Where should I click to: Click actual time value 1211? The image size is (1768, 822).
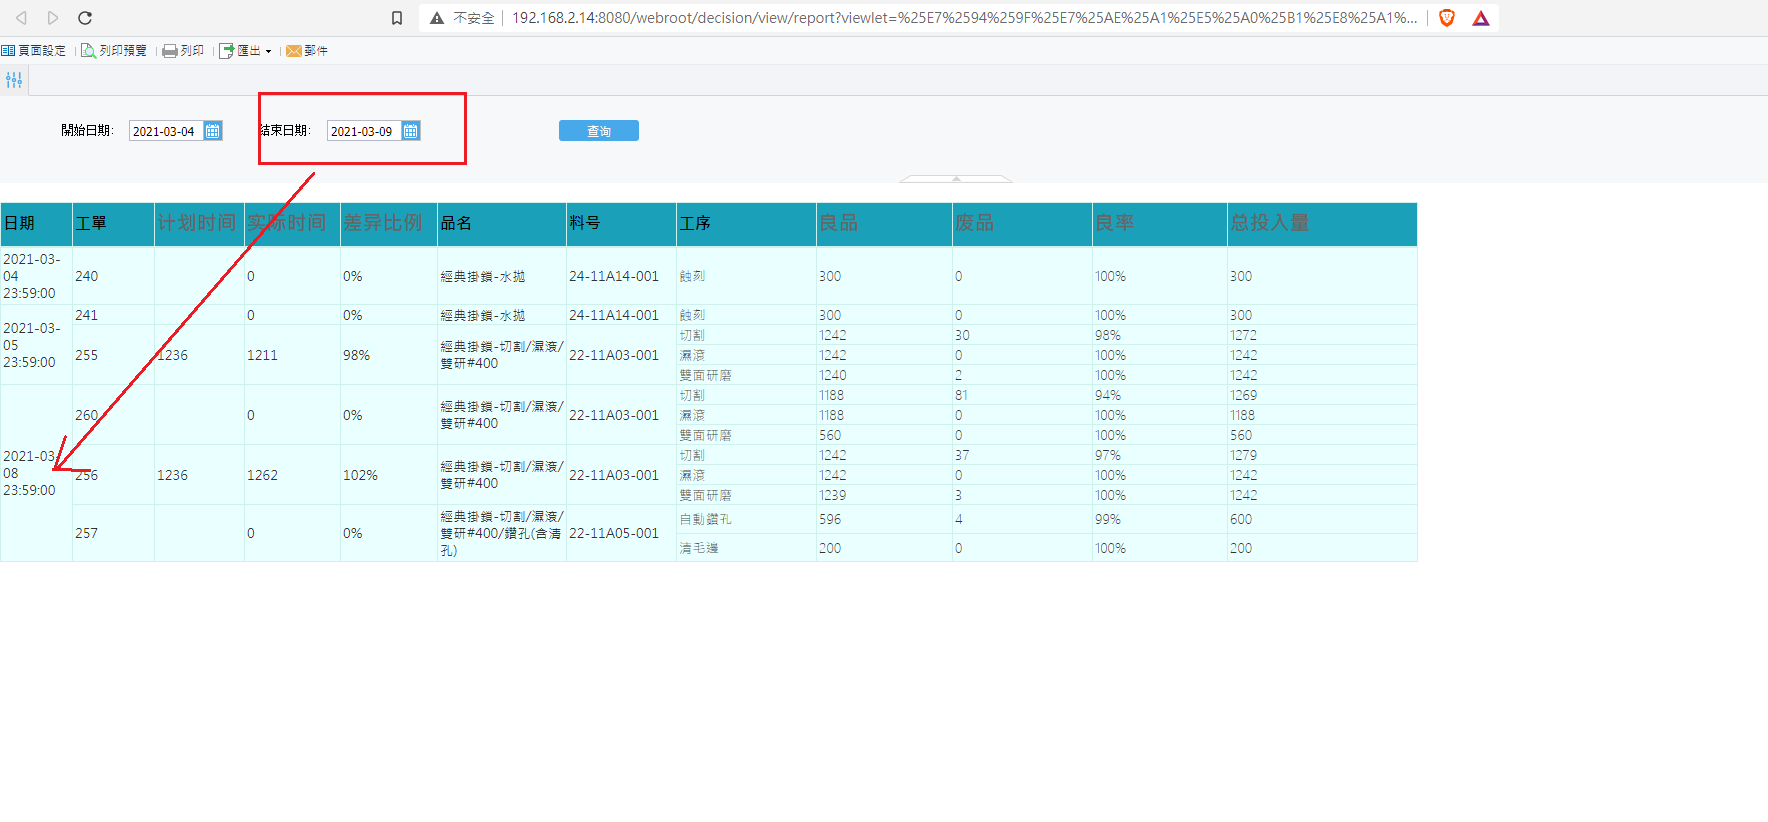(x=292, y=355)
